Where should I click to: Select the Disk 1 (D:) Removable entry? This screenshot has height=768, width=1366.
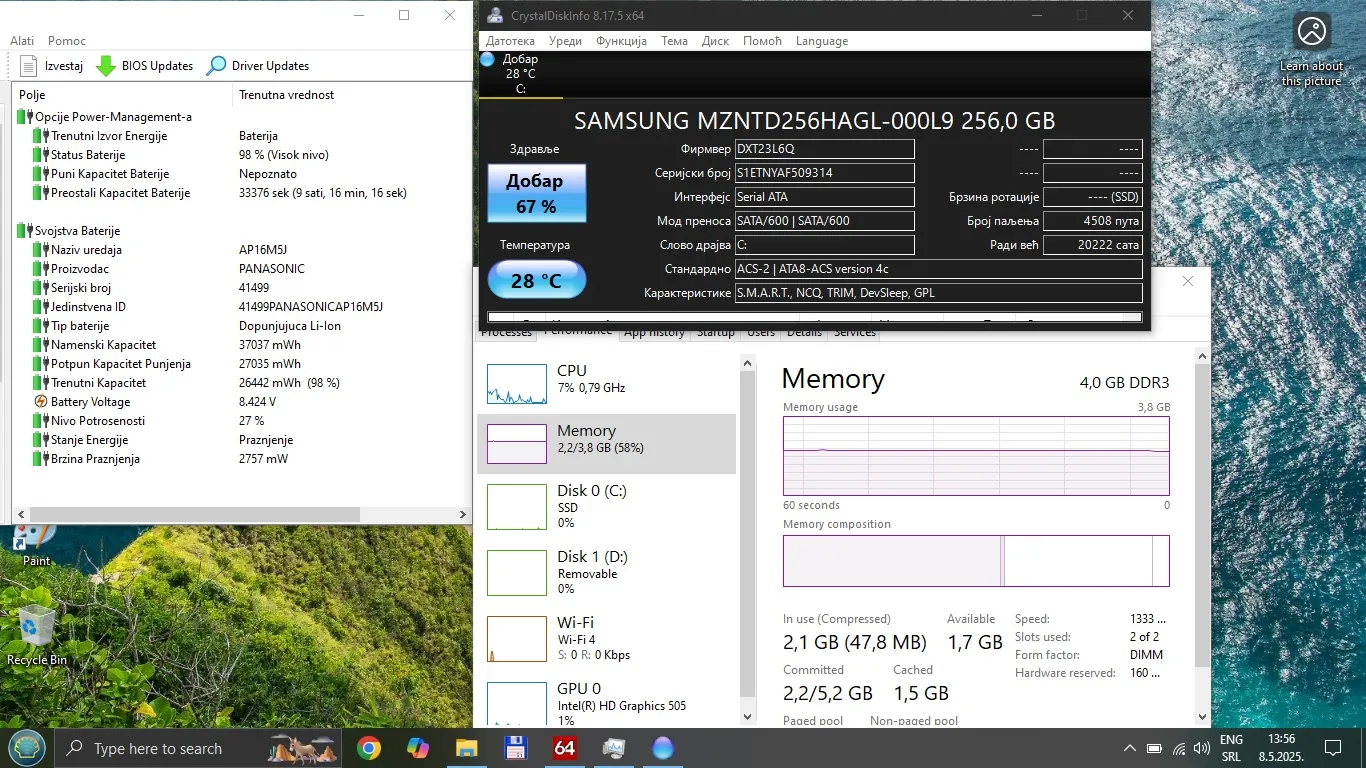[606, 572]
